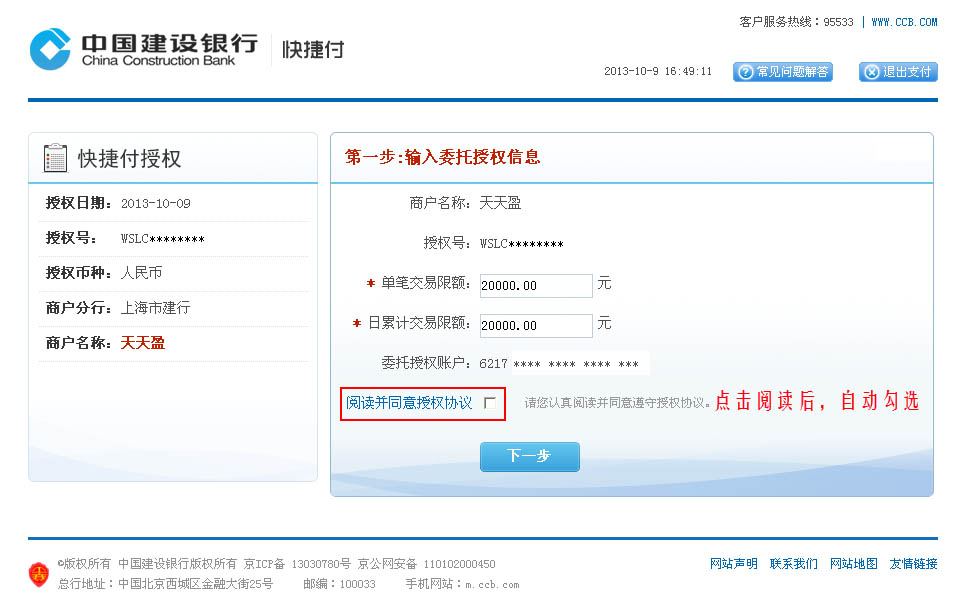Click the 客户服务热线：95533 text

(x=797, y=22)
